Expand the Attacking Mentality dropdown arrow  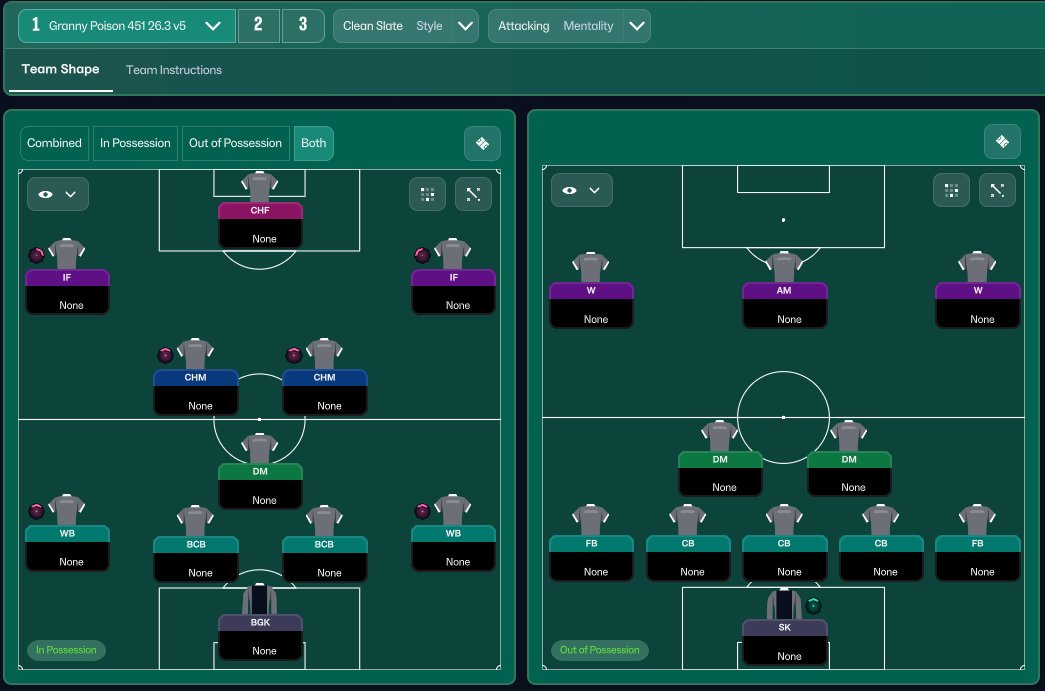(636, 26)
